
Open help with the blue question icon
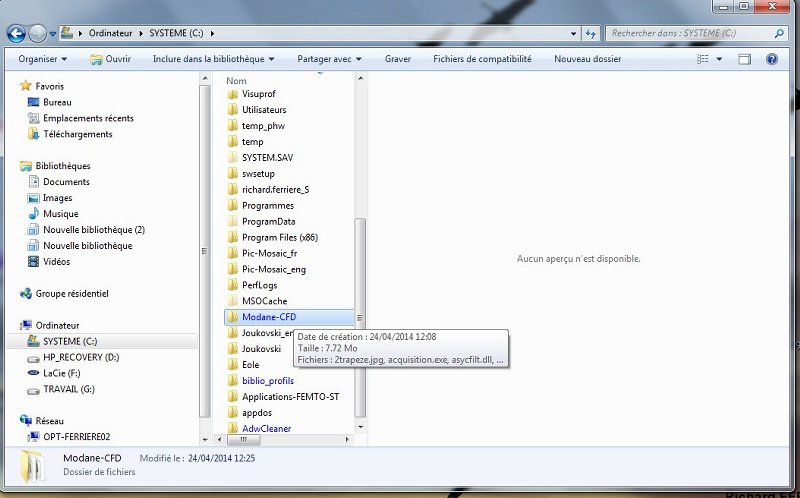point(772,59)
